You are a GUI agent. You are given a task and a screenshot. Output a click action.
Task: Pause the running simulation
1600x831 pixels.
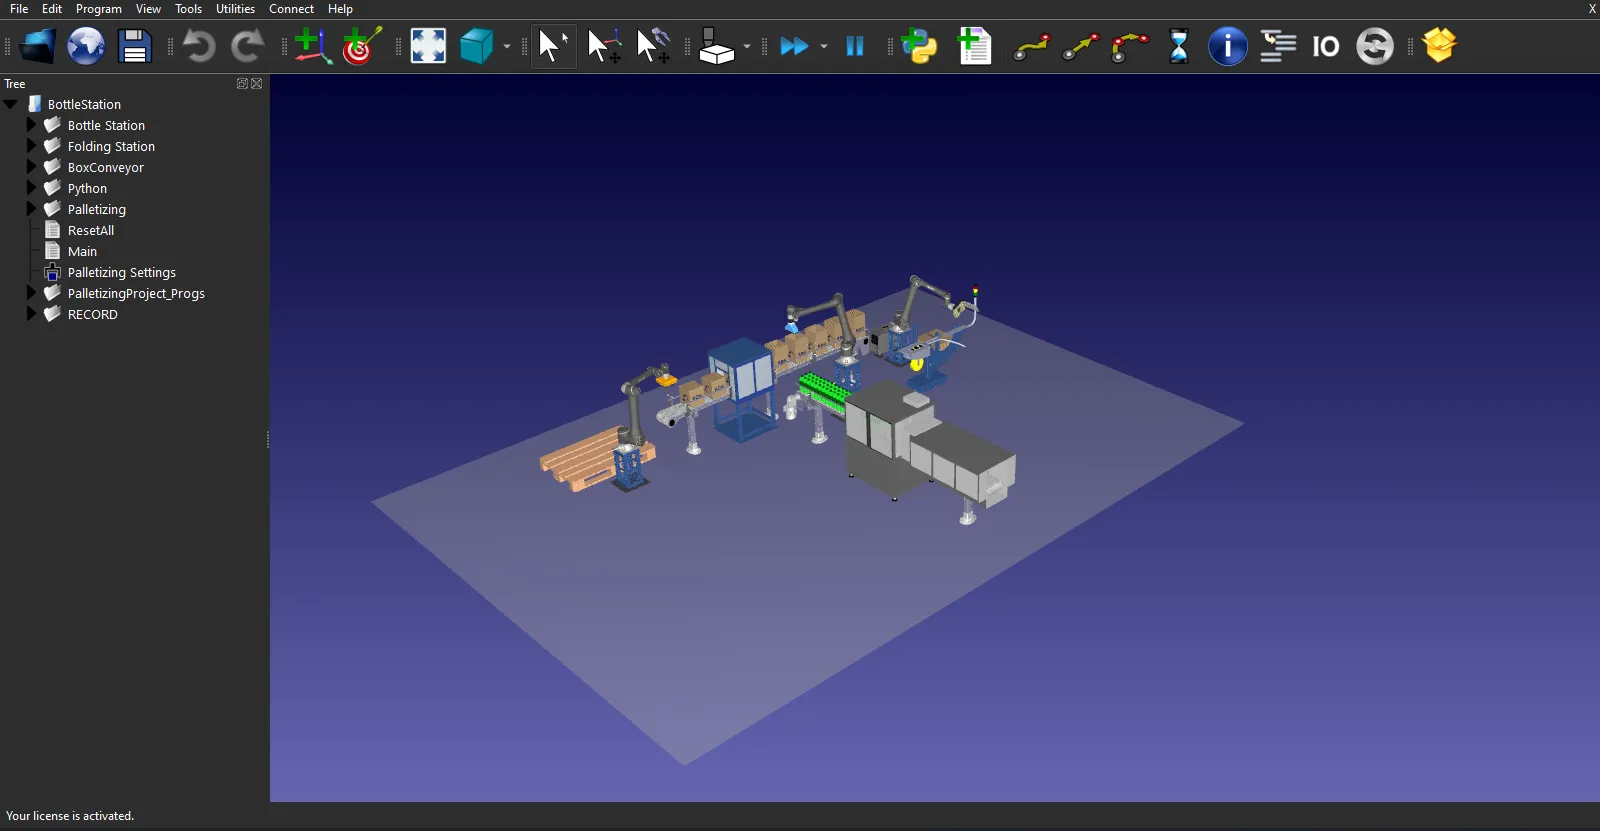click(x=855, y=46)
